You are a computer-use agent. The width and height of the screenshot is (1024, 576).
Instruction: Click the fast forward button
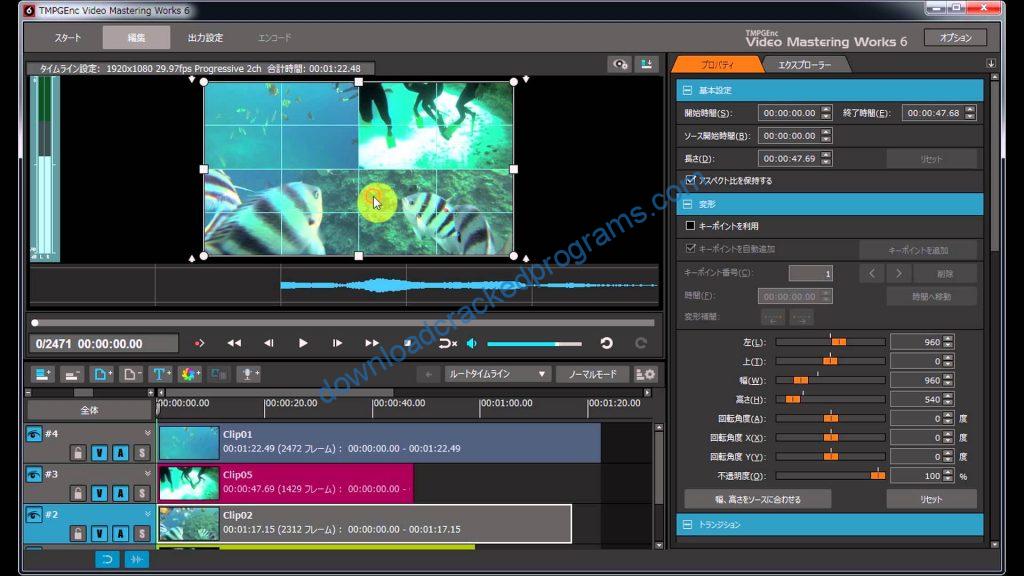(x=372, y=343)
